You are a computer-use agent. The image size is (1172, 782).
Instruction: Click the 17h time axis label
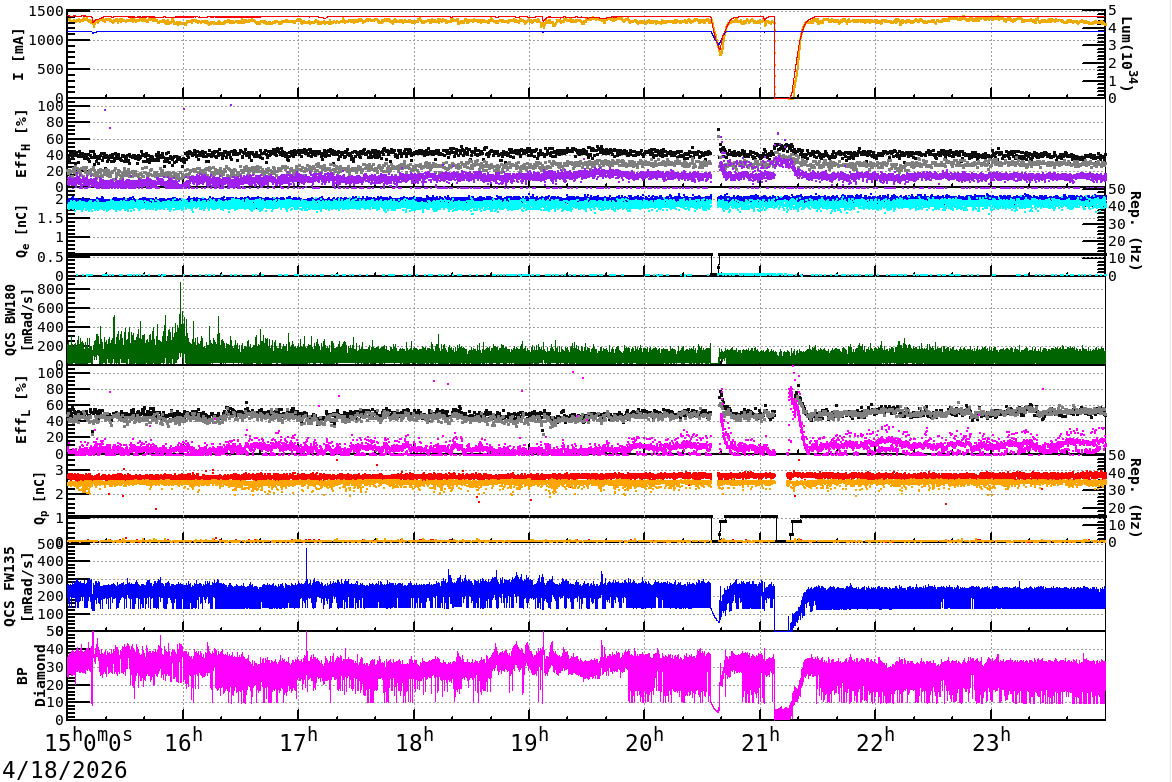[299, 740]
